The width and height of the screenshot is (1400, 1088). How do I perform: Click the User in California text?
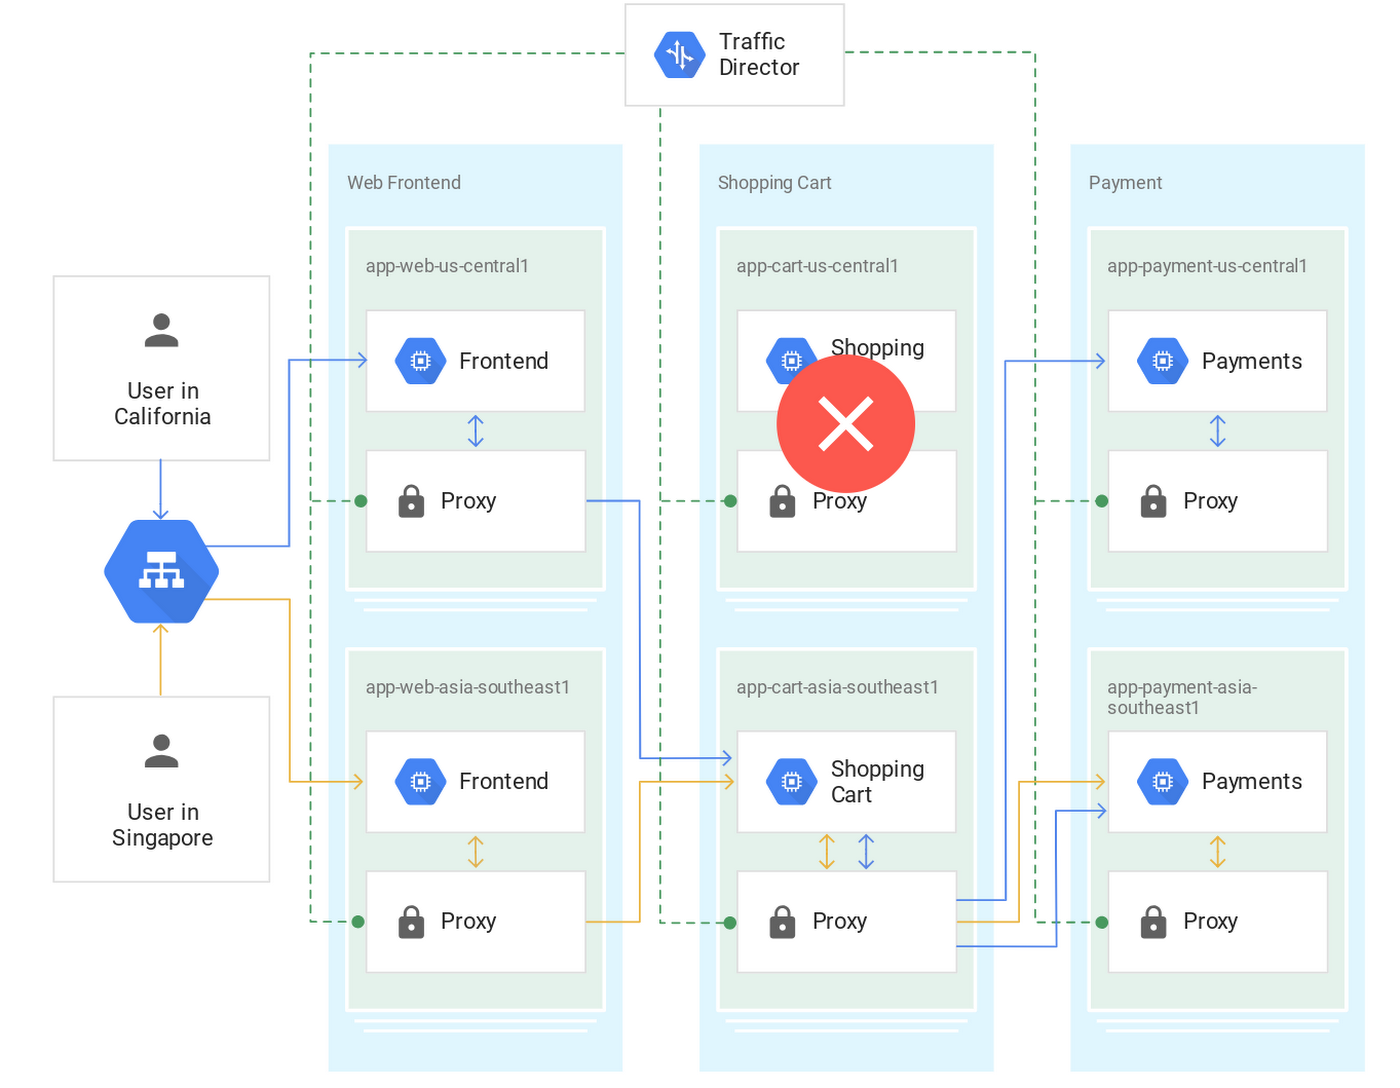coord(162,404)
